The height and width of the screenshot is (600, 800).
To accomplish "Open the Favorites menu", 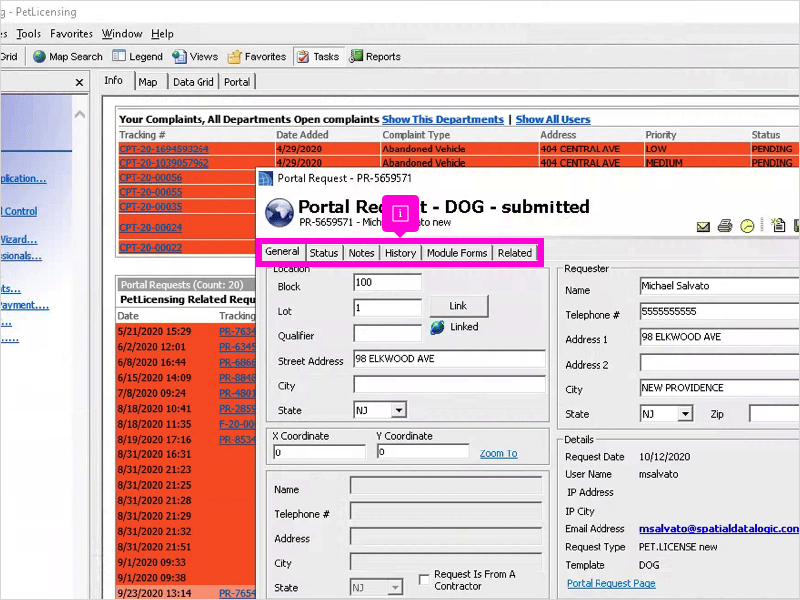I will (71, 34).
